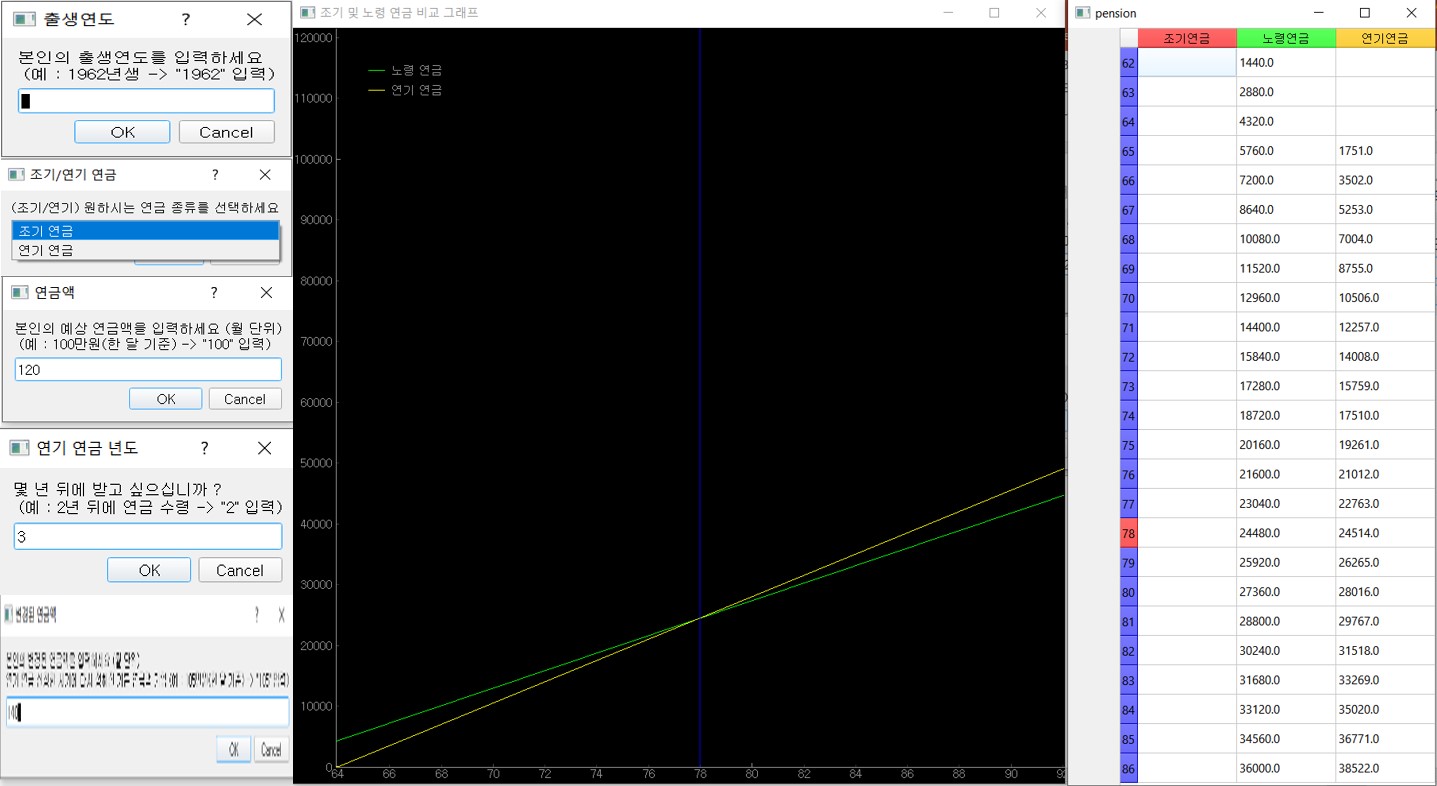This screenshot has height=786, width=1437.
Task: Click cell 20160.0 in row 75
Action: [1286, 445]
